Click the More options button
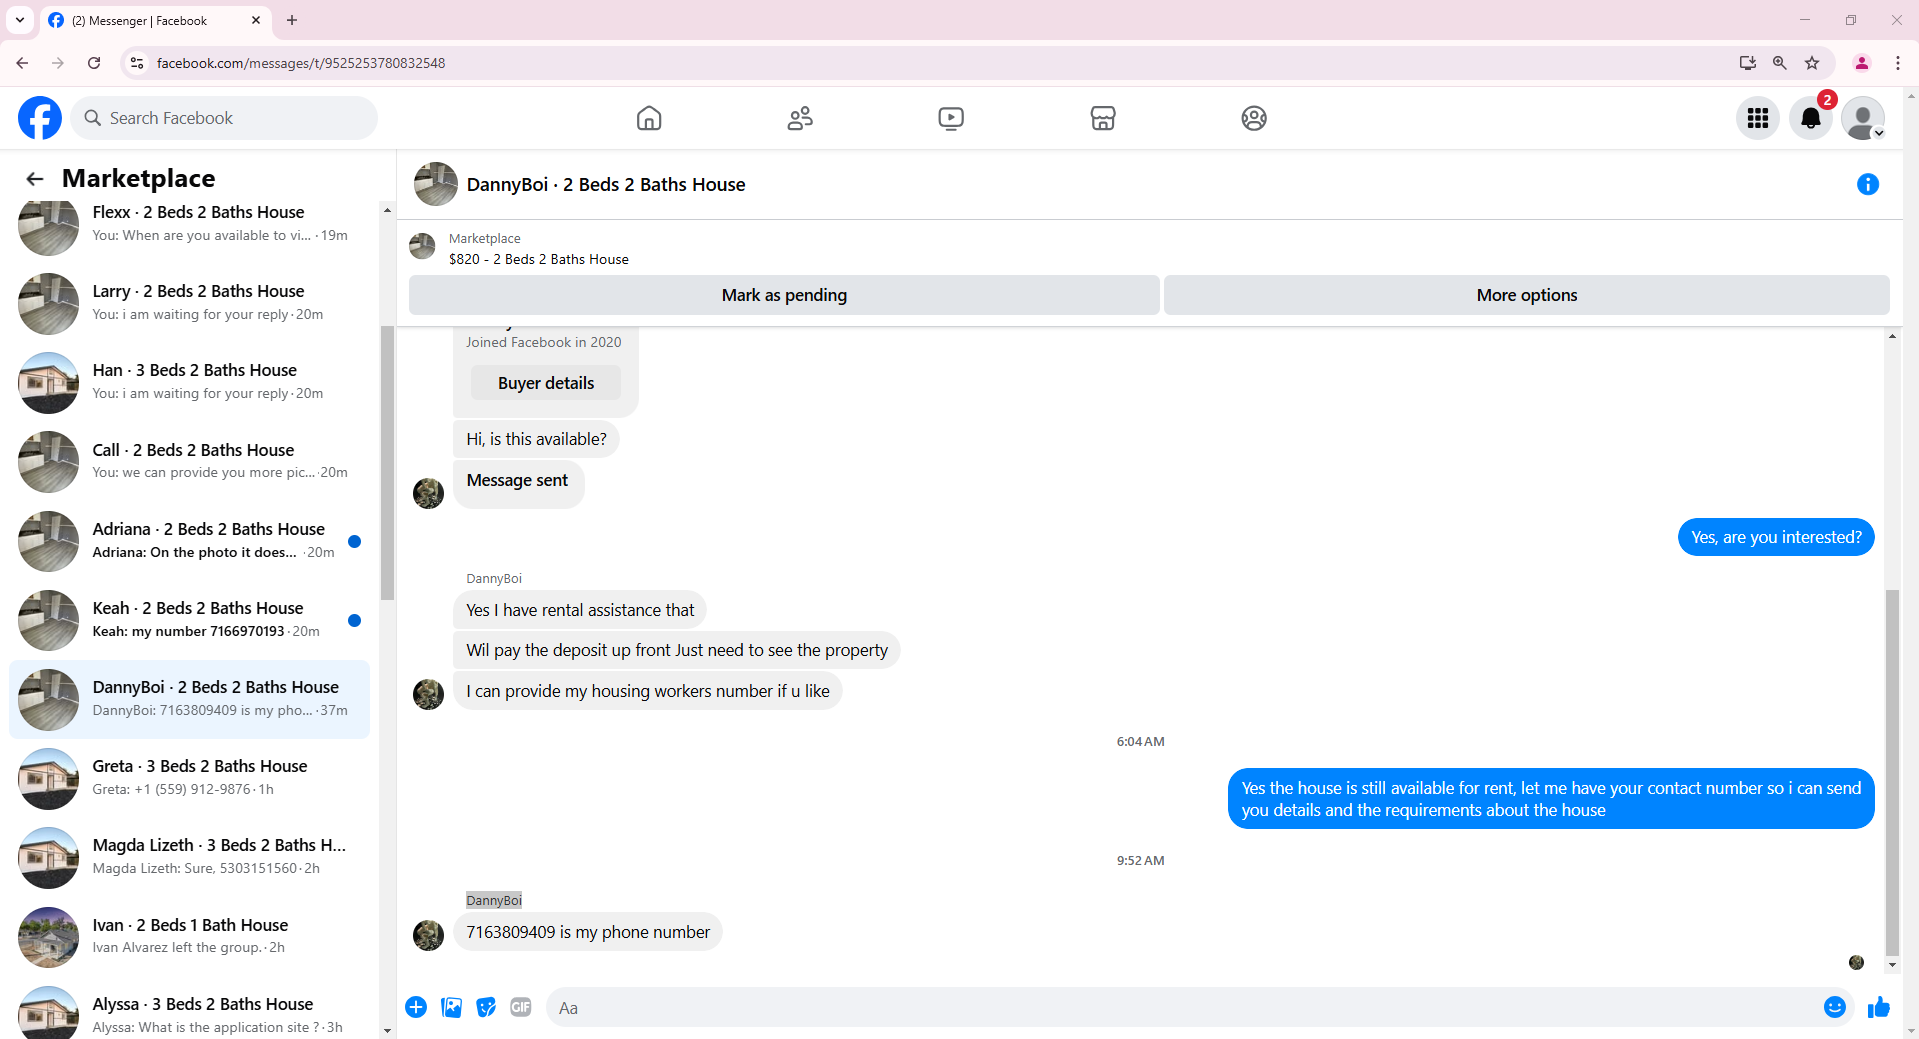The width and height of the screenshot is (1919, 1039). (1527, 295)
